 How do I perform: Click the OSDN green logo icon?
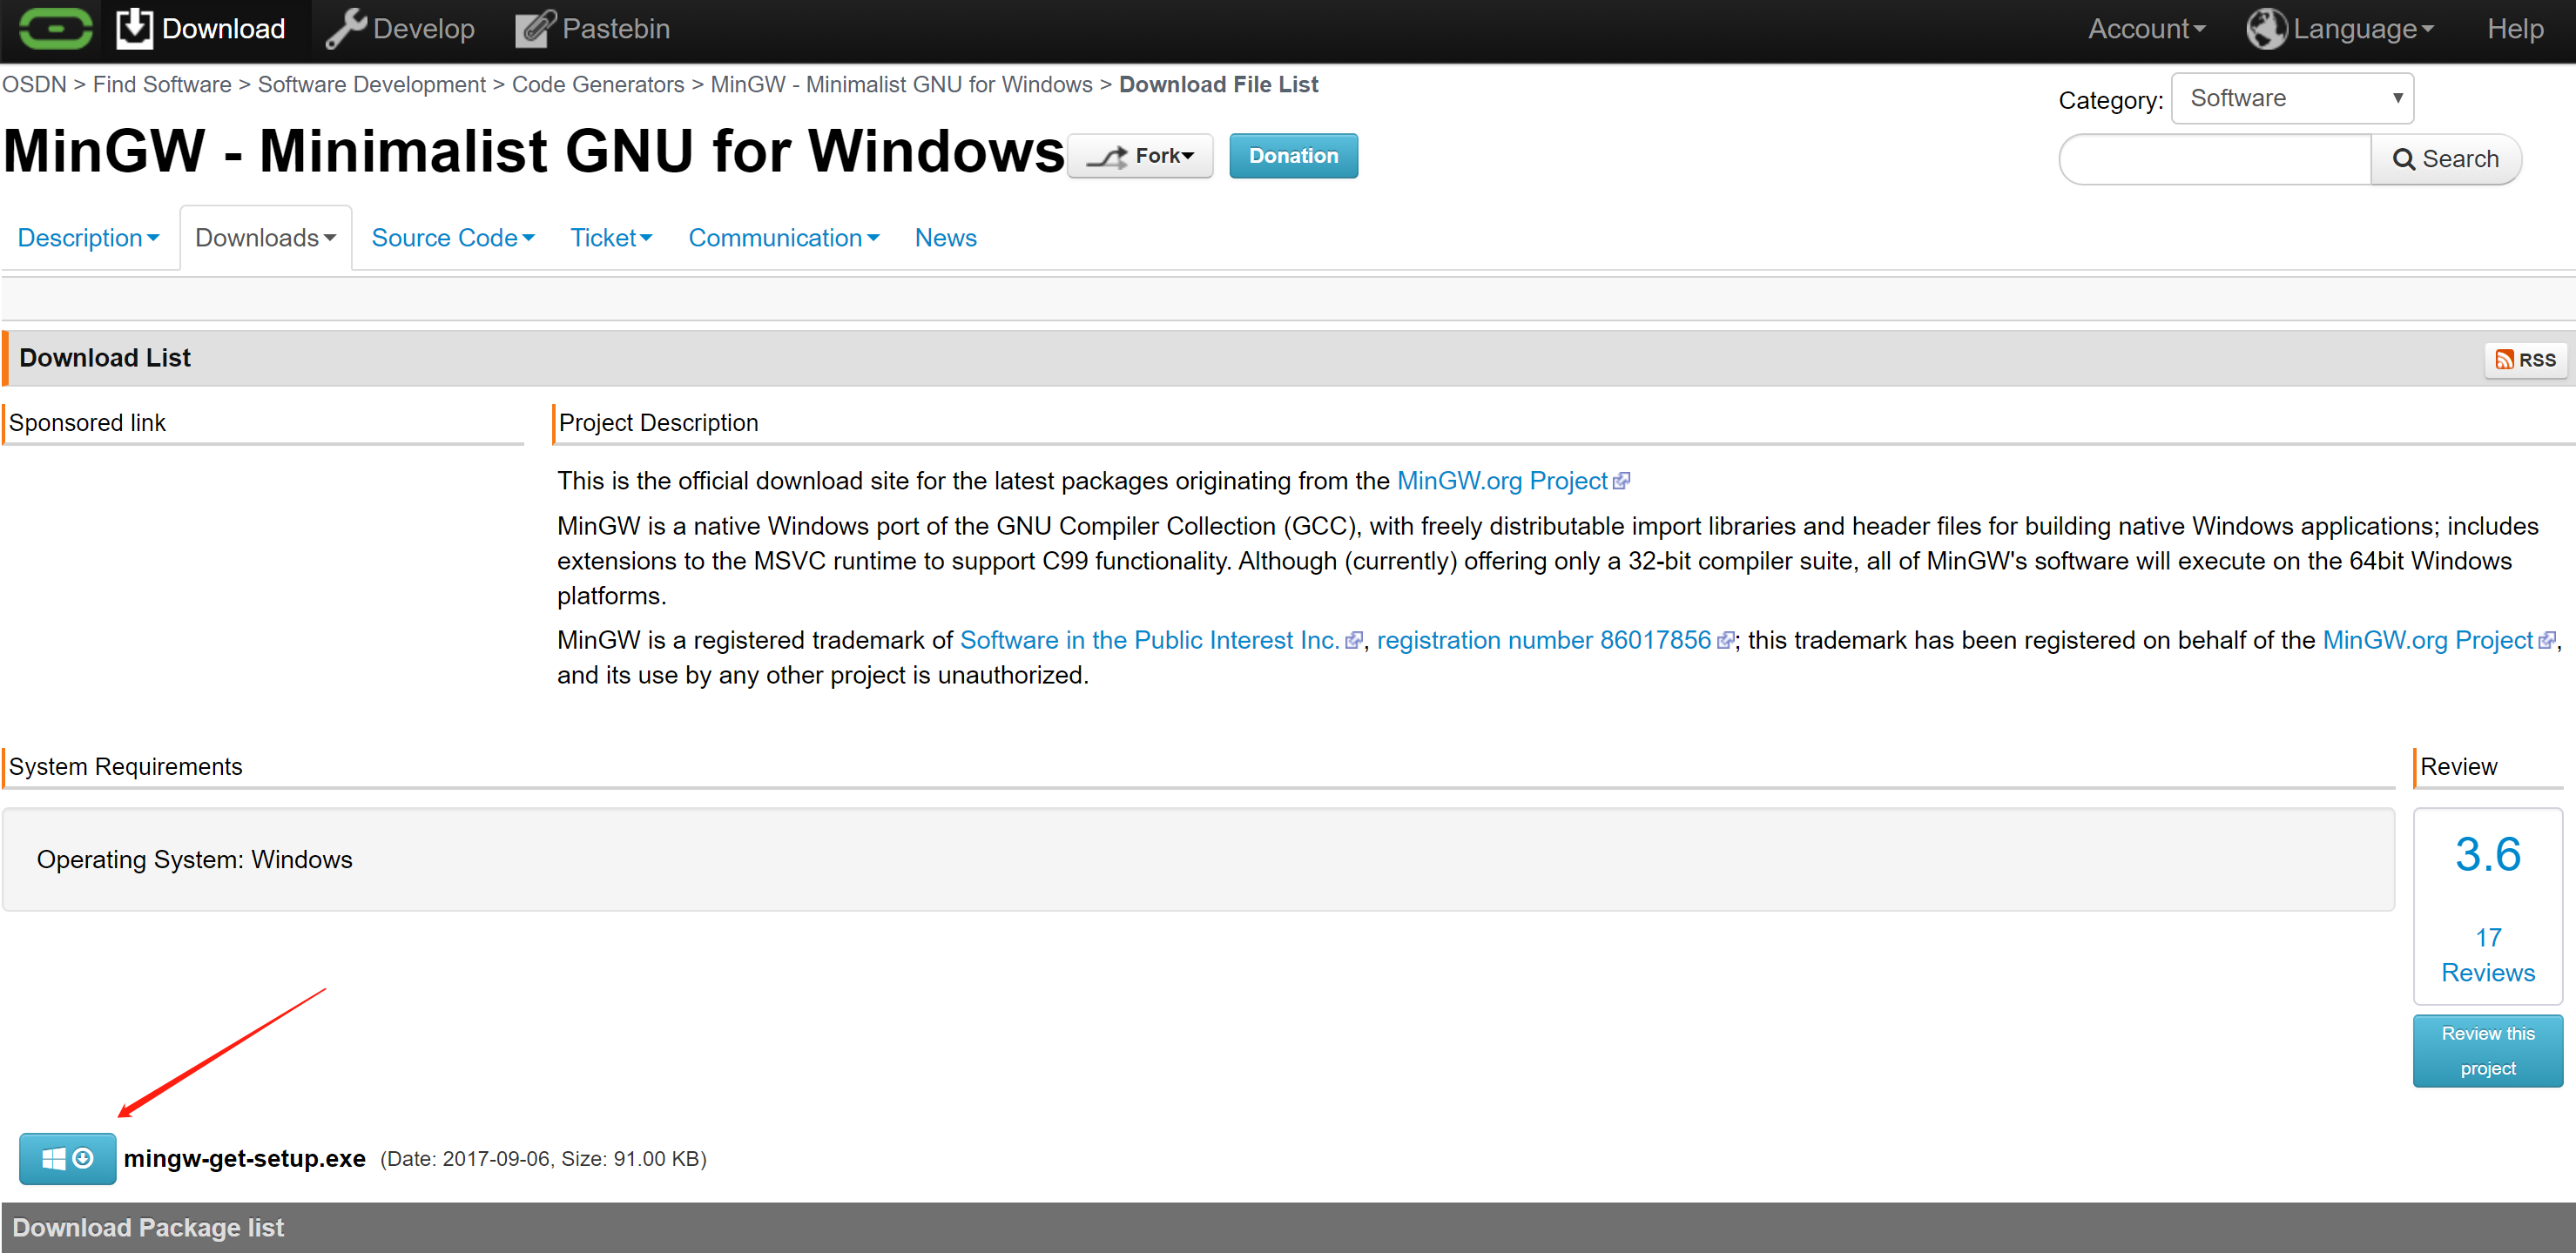pyautogui.click(x=55, y=29)
